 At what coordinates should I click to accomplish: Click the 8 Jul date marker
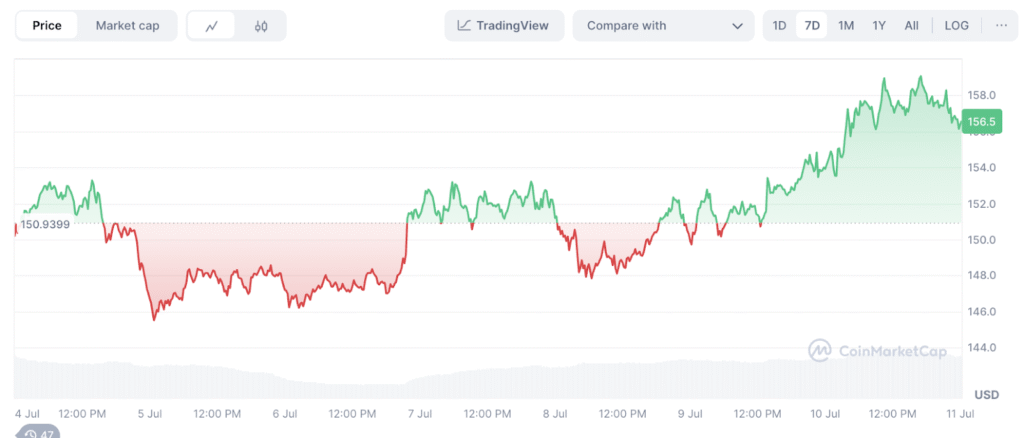tap(555, 413)
